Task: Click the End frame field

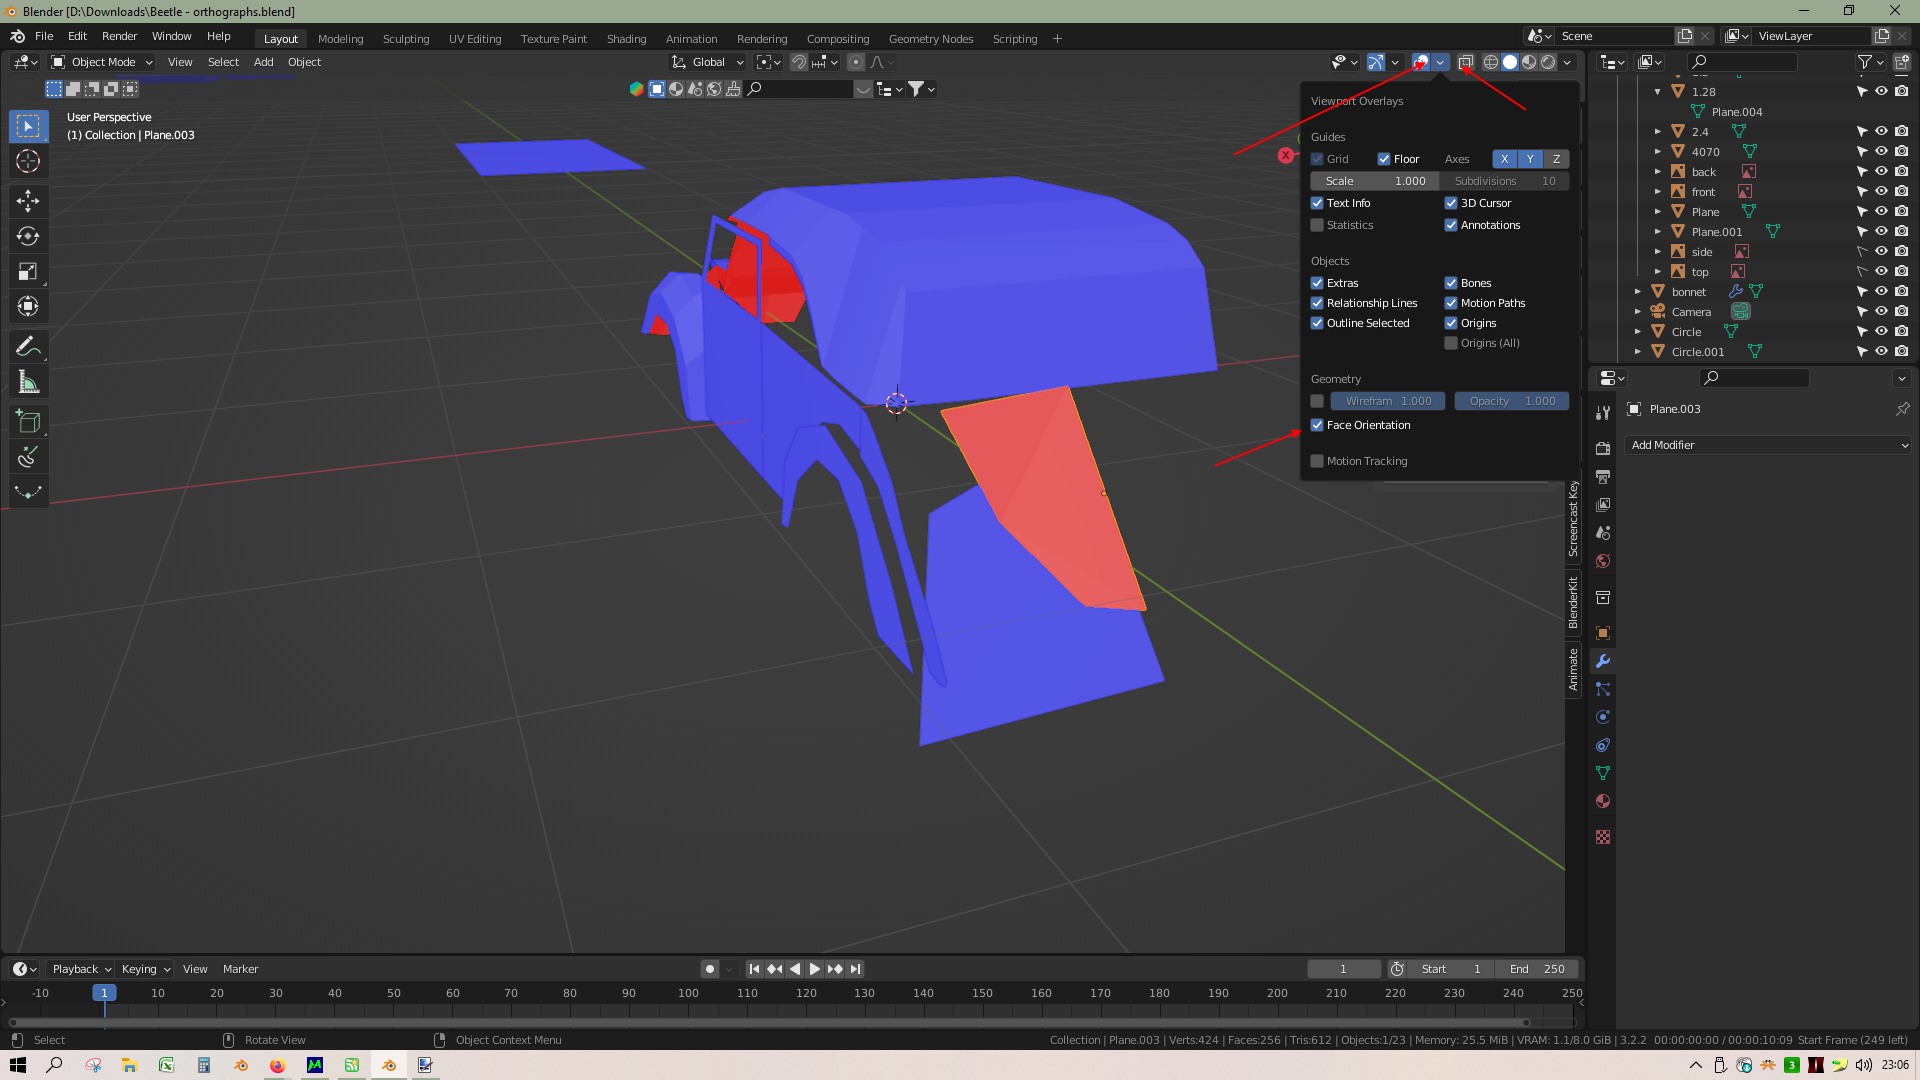Action: (x=1537, y=969)
